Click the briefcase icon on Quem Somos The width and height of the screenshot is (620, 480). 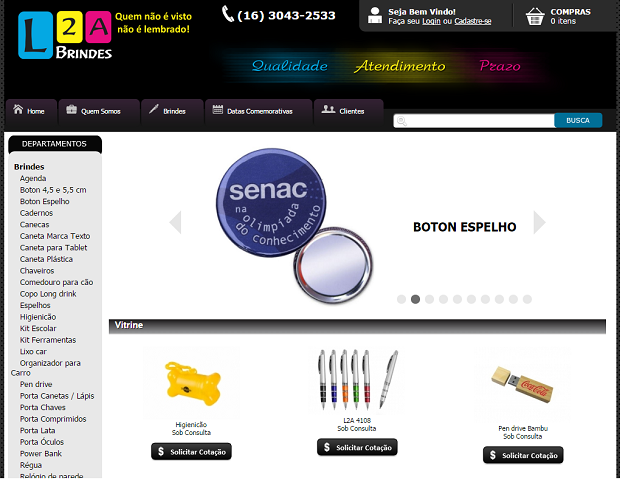(x=72, y=110)
